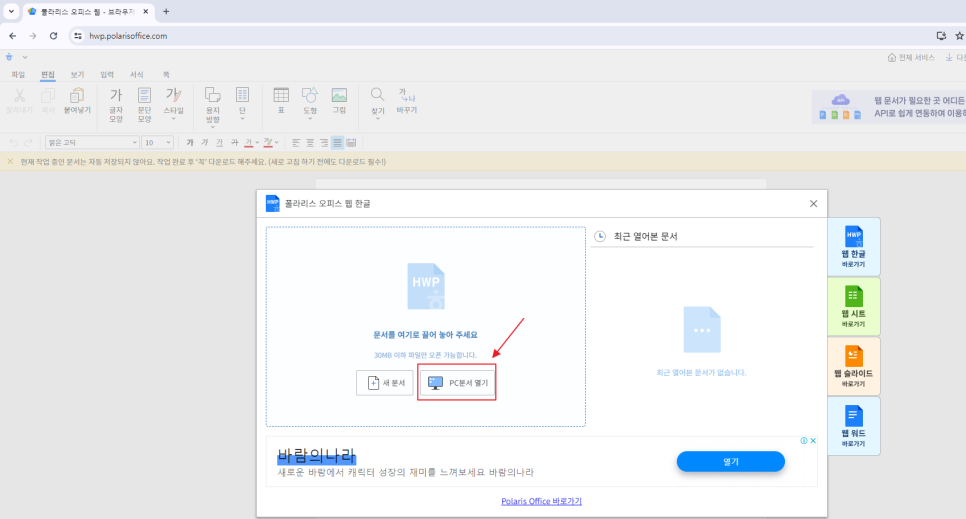Viewport: 966px width, 519px height.
Task: Click the Polaris logo icon top-left
Action: click(9, 57)
